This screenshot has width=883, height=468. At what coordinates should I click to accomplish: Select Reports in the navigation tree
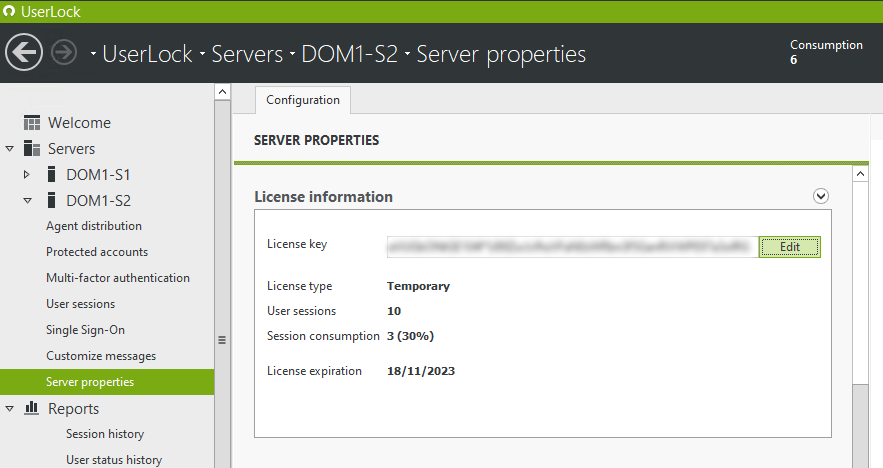[x=73, y=408]
